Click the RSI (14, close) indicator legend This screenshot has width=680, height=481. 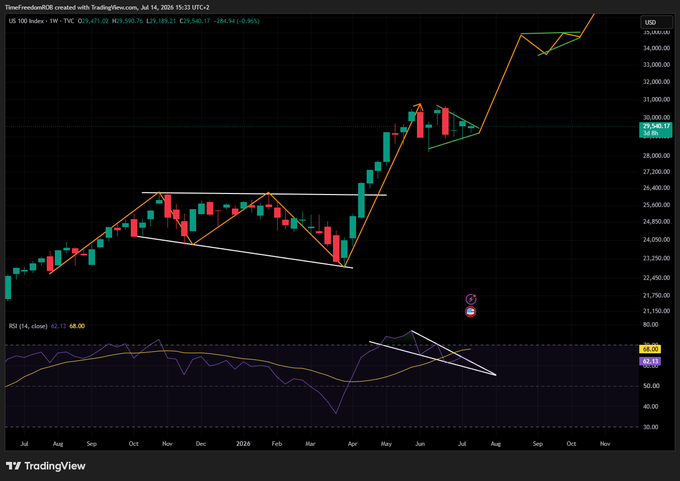tap(28, 326)
